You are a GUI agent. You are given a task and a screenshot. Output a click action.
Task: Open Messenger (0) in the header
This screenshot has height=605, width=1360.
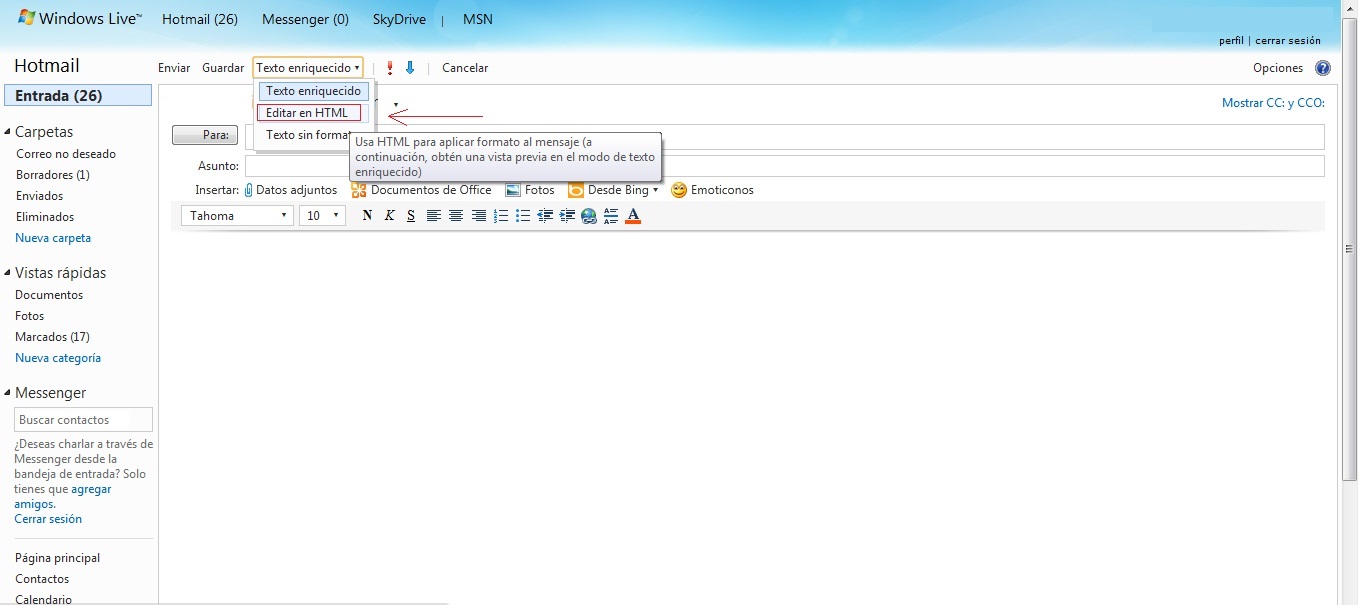tap(305, 19)
